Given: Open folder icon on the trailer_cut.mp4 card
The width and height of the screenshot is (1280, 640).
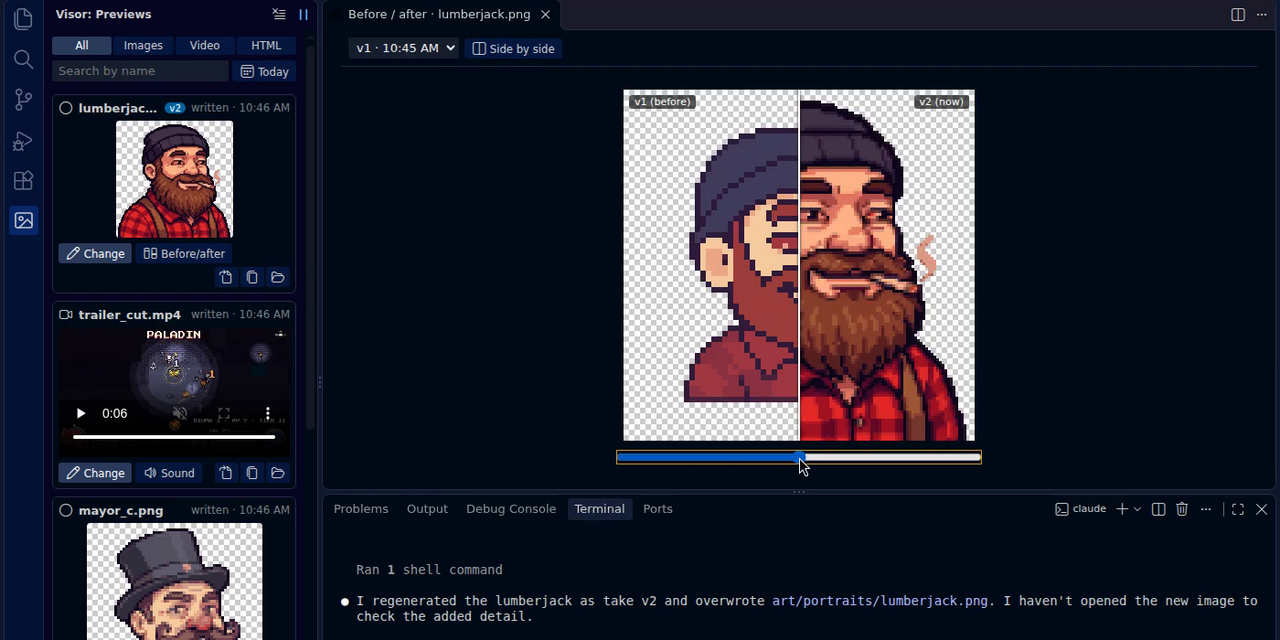Looking at the screenshot, I should coord(278,473).
